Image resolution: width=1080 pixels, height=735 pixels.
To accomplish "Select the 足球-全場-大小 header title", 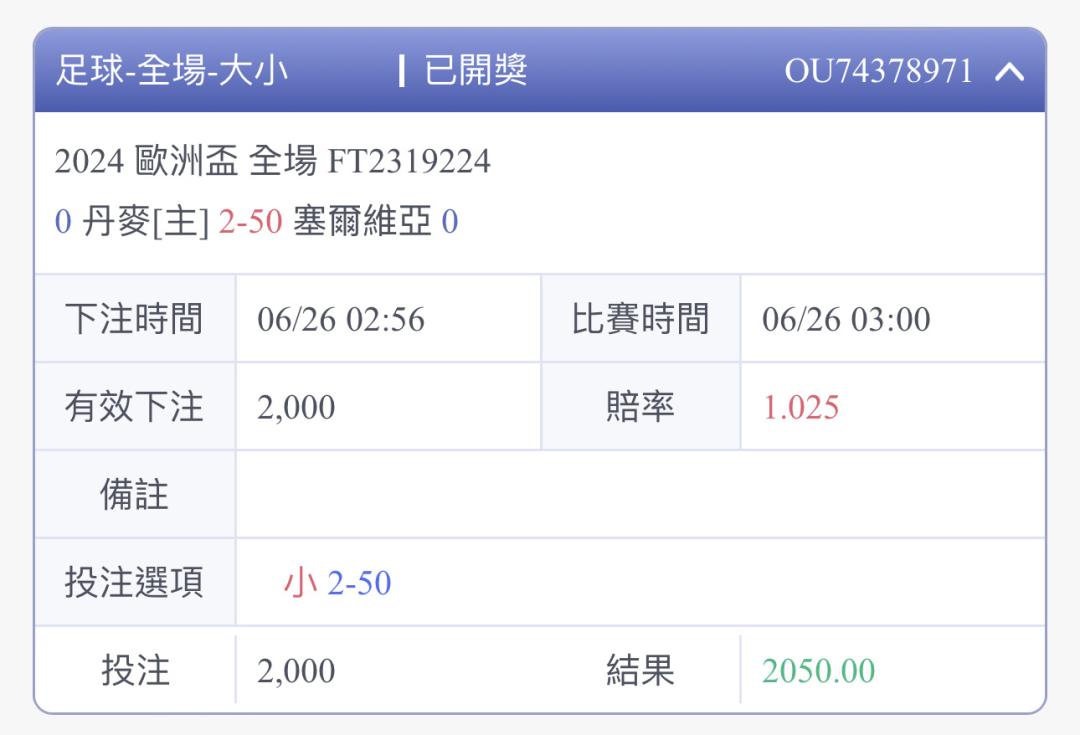I will (x=172, y=71).
